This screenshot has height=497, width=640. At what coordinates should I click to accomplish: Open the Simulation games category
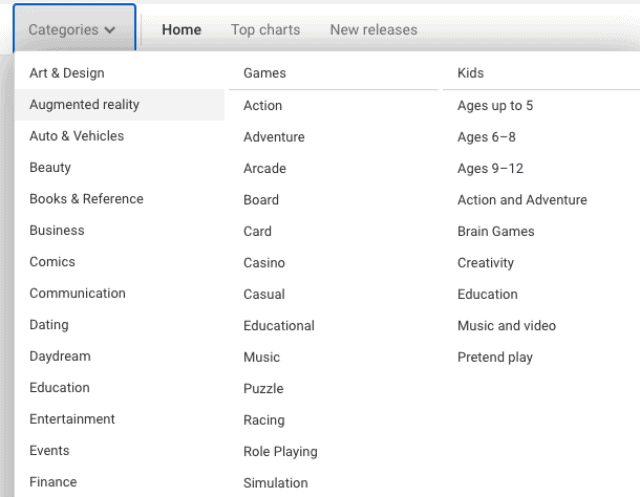tap(276, 483)
